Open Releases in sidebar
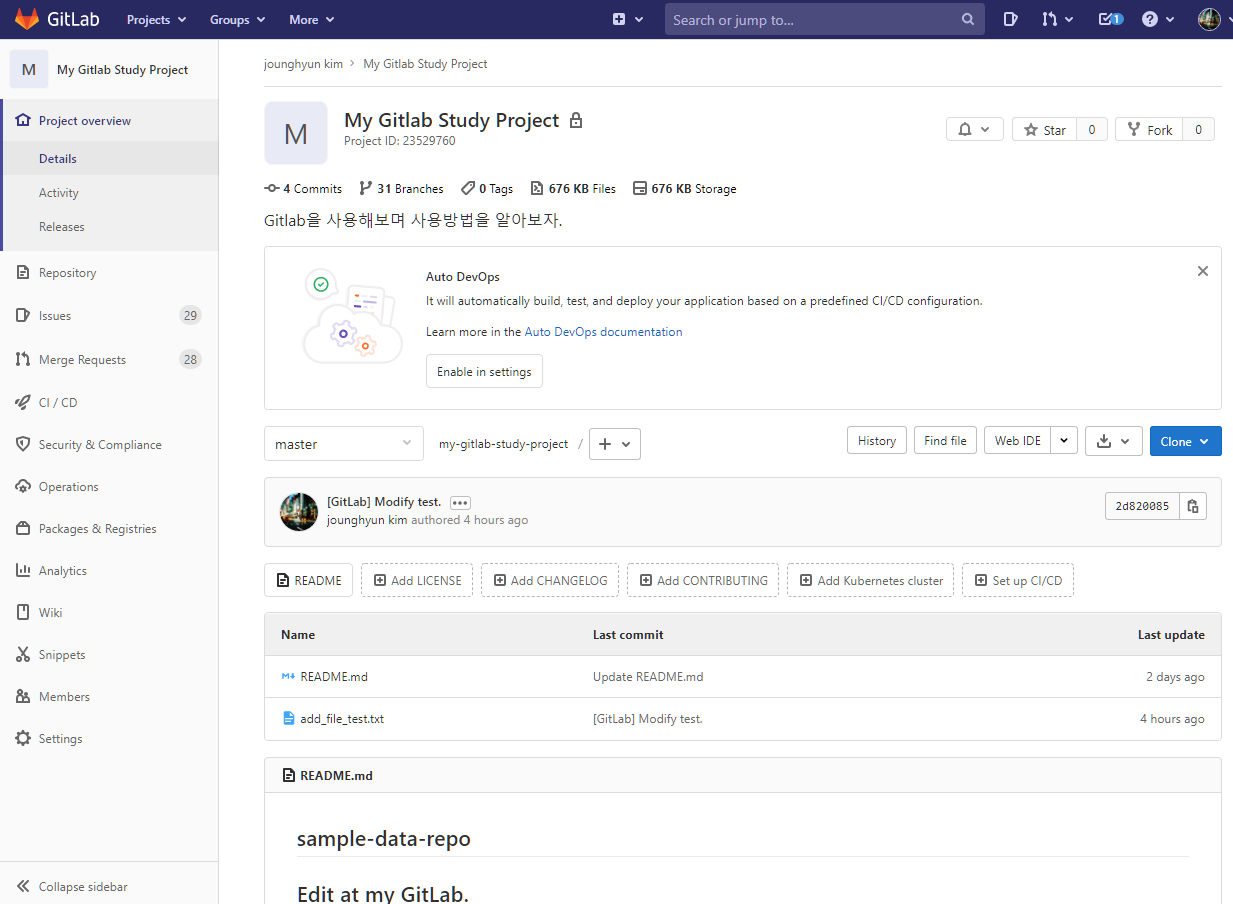1233x904 pixels. click(62, 226)
